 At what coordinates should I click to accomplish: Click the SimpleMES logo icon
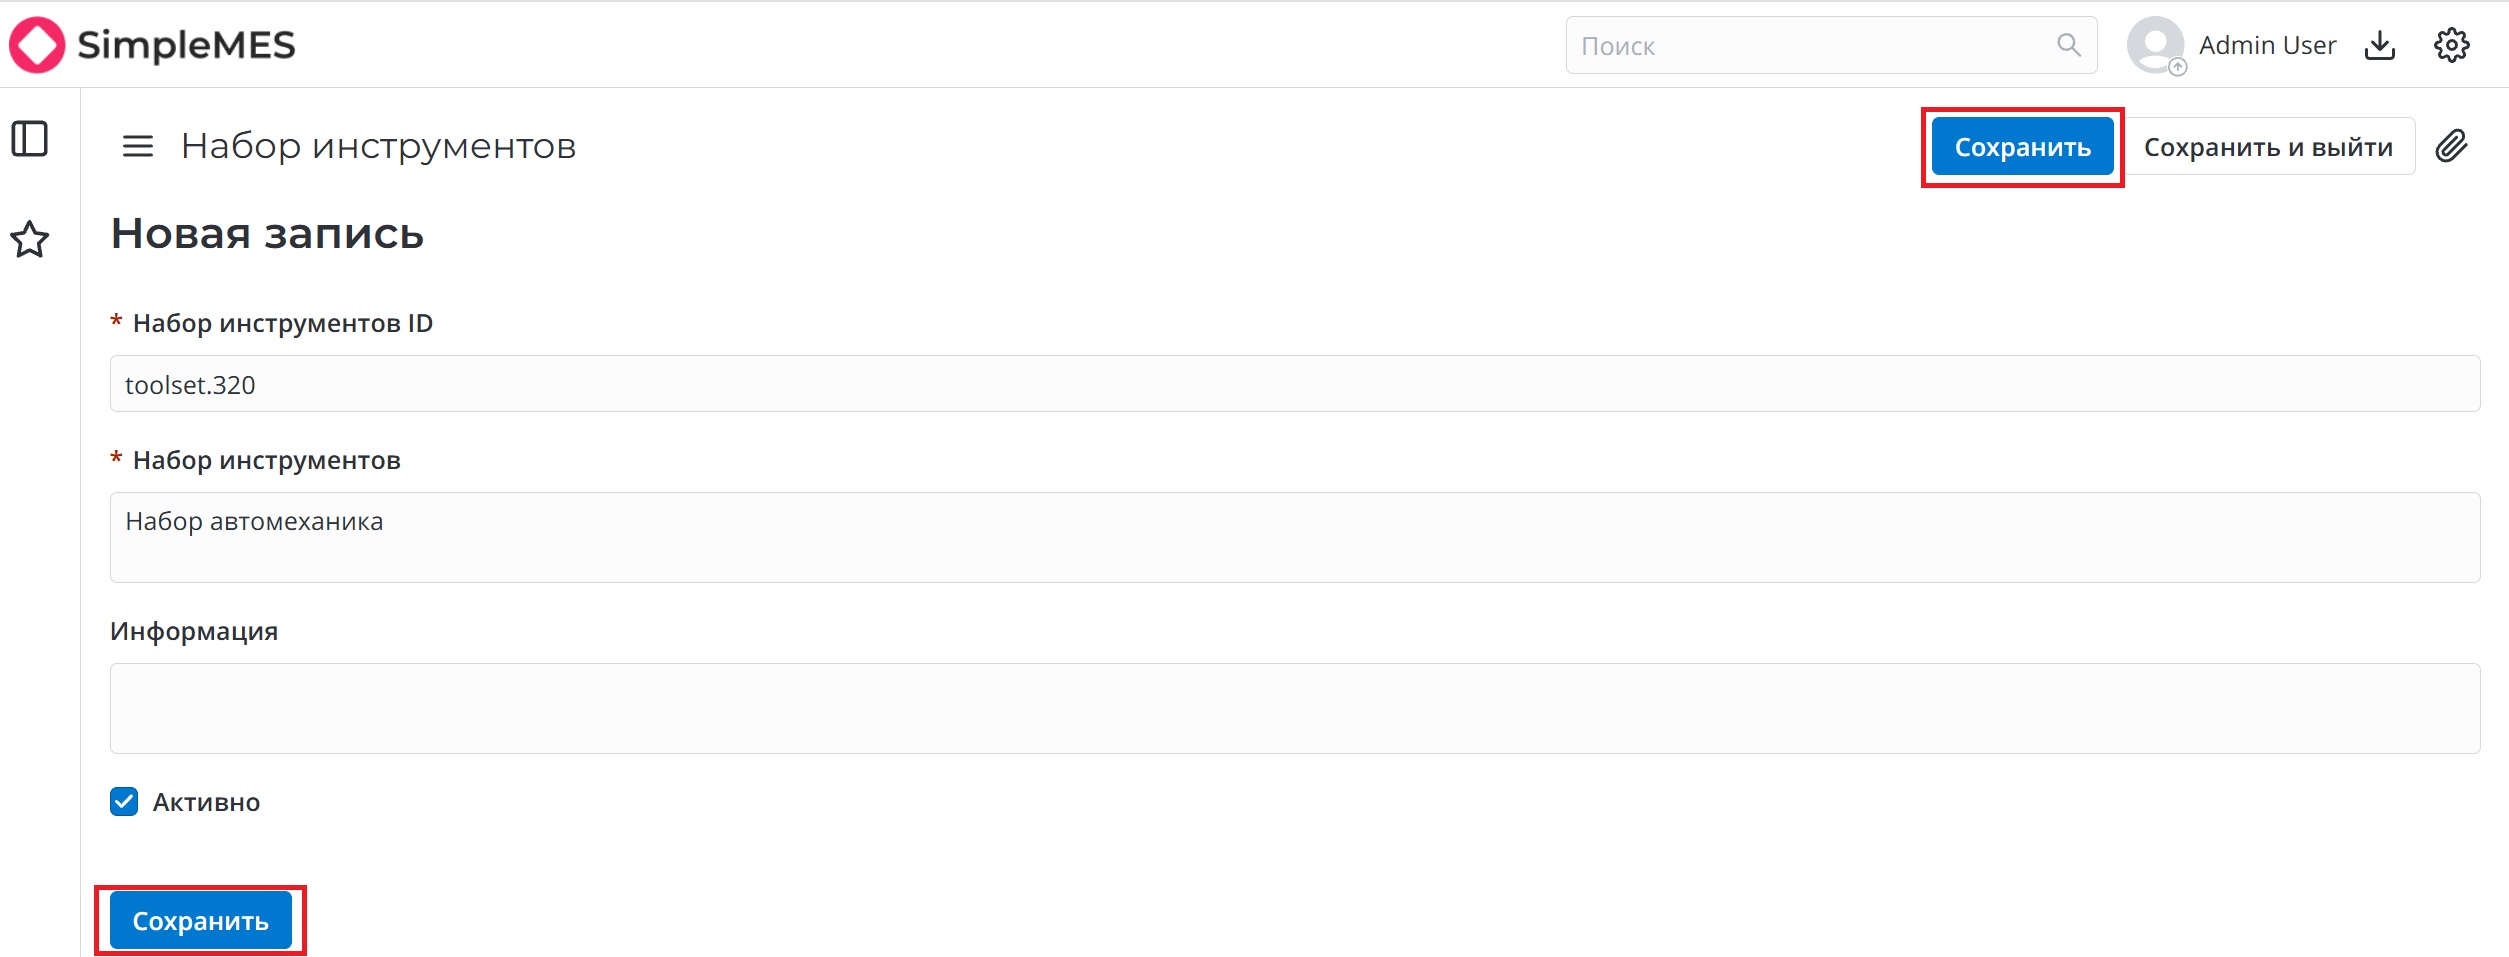point(37,45)
